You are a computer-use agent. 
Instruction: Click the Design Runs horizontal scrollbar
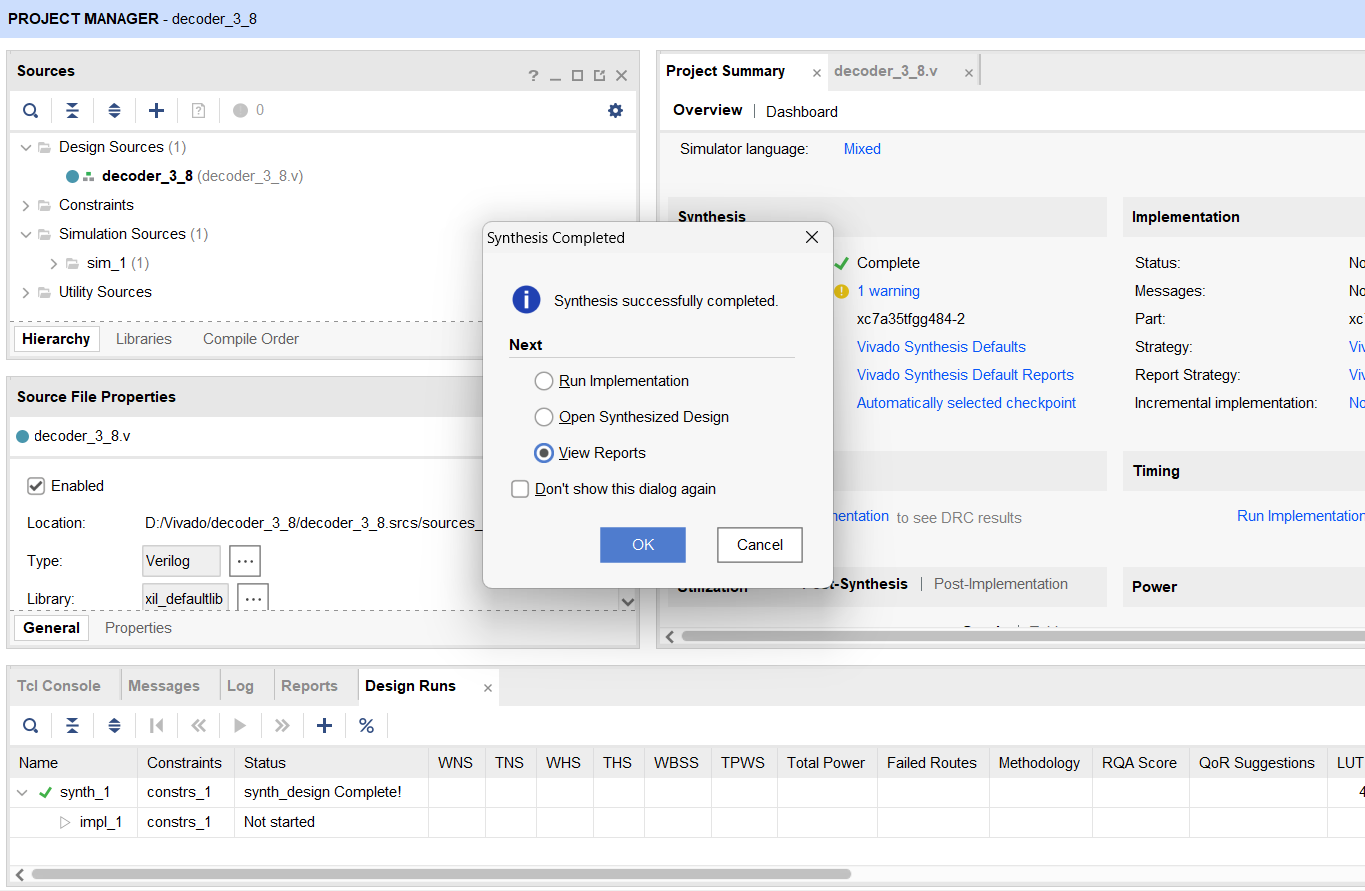pyautogui.click(x=440, y=874)
